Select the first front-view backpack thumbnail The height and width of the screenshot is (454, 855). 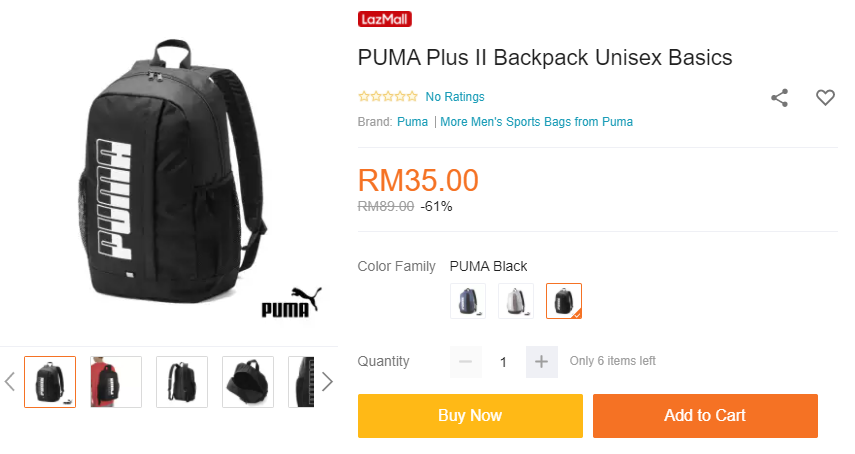50,382
